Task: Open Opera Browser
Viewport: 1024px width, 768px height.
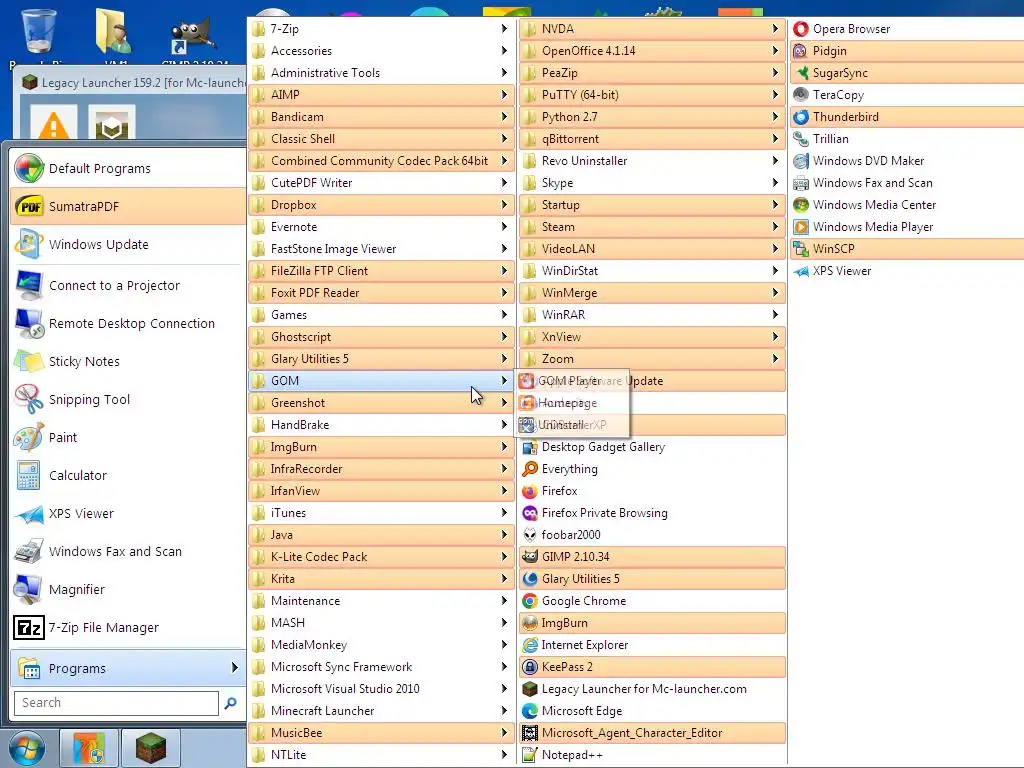Action: coord(906,29)
